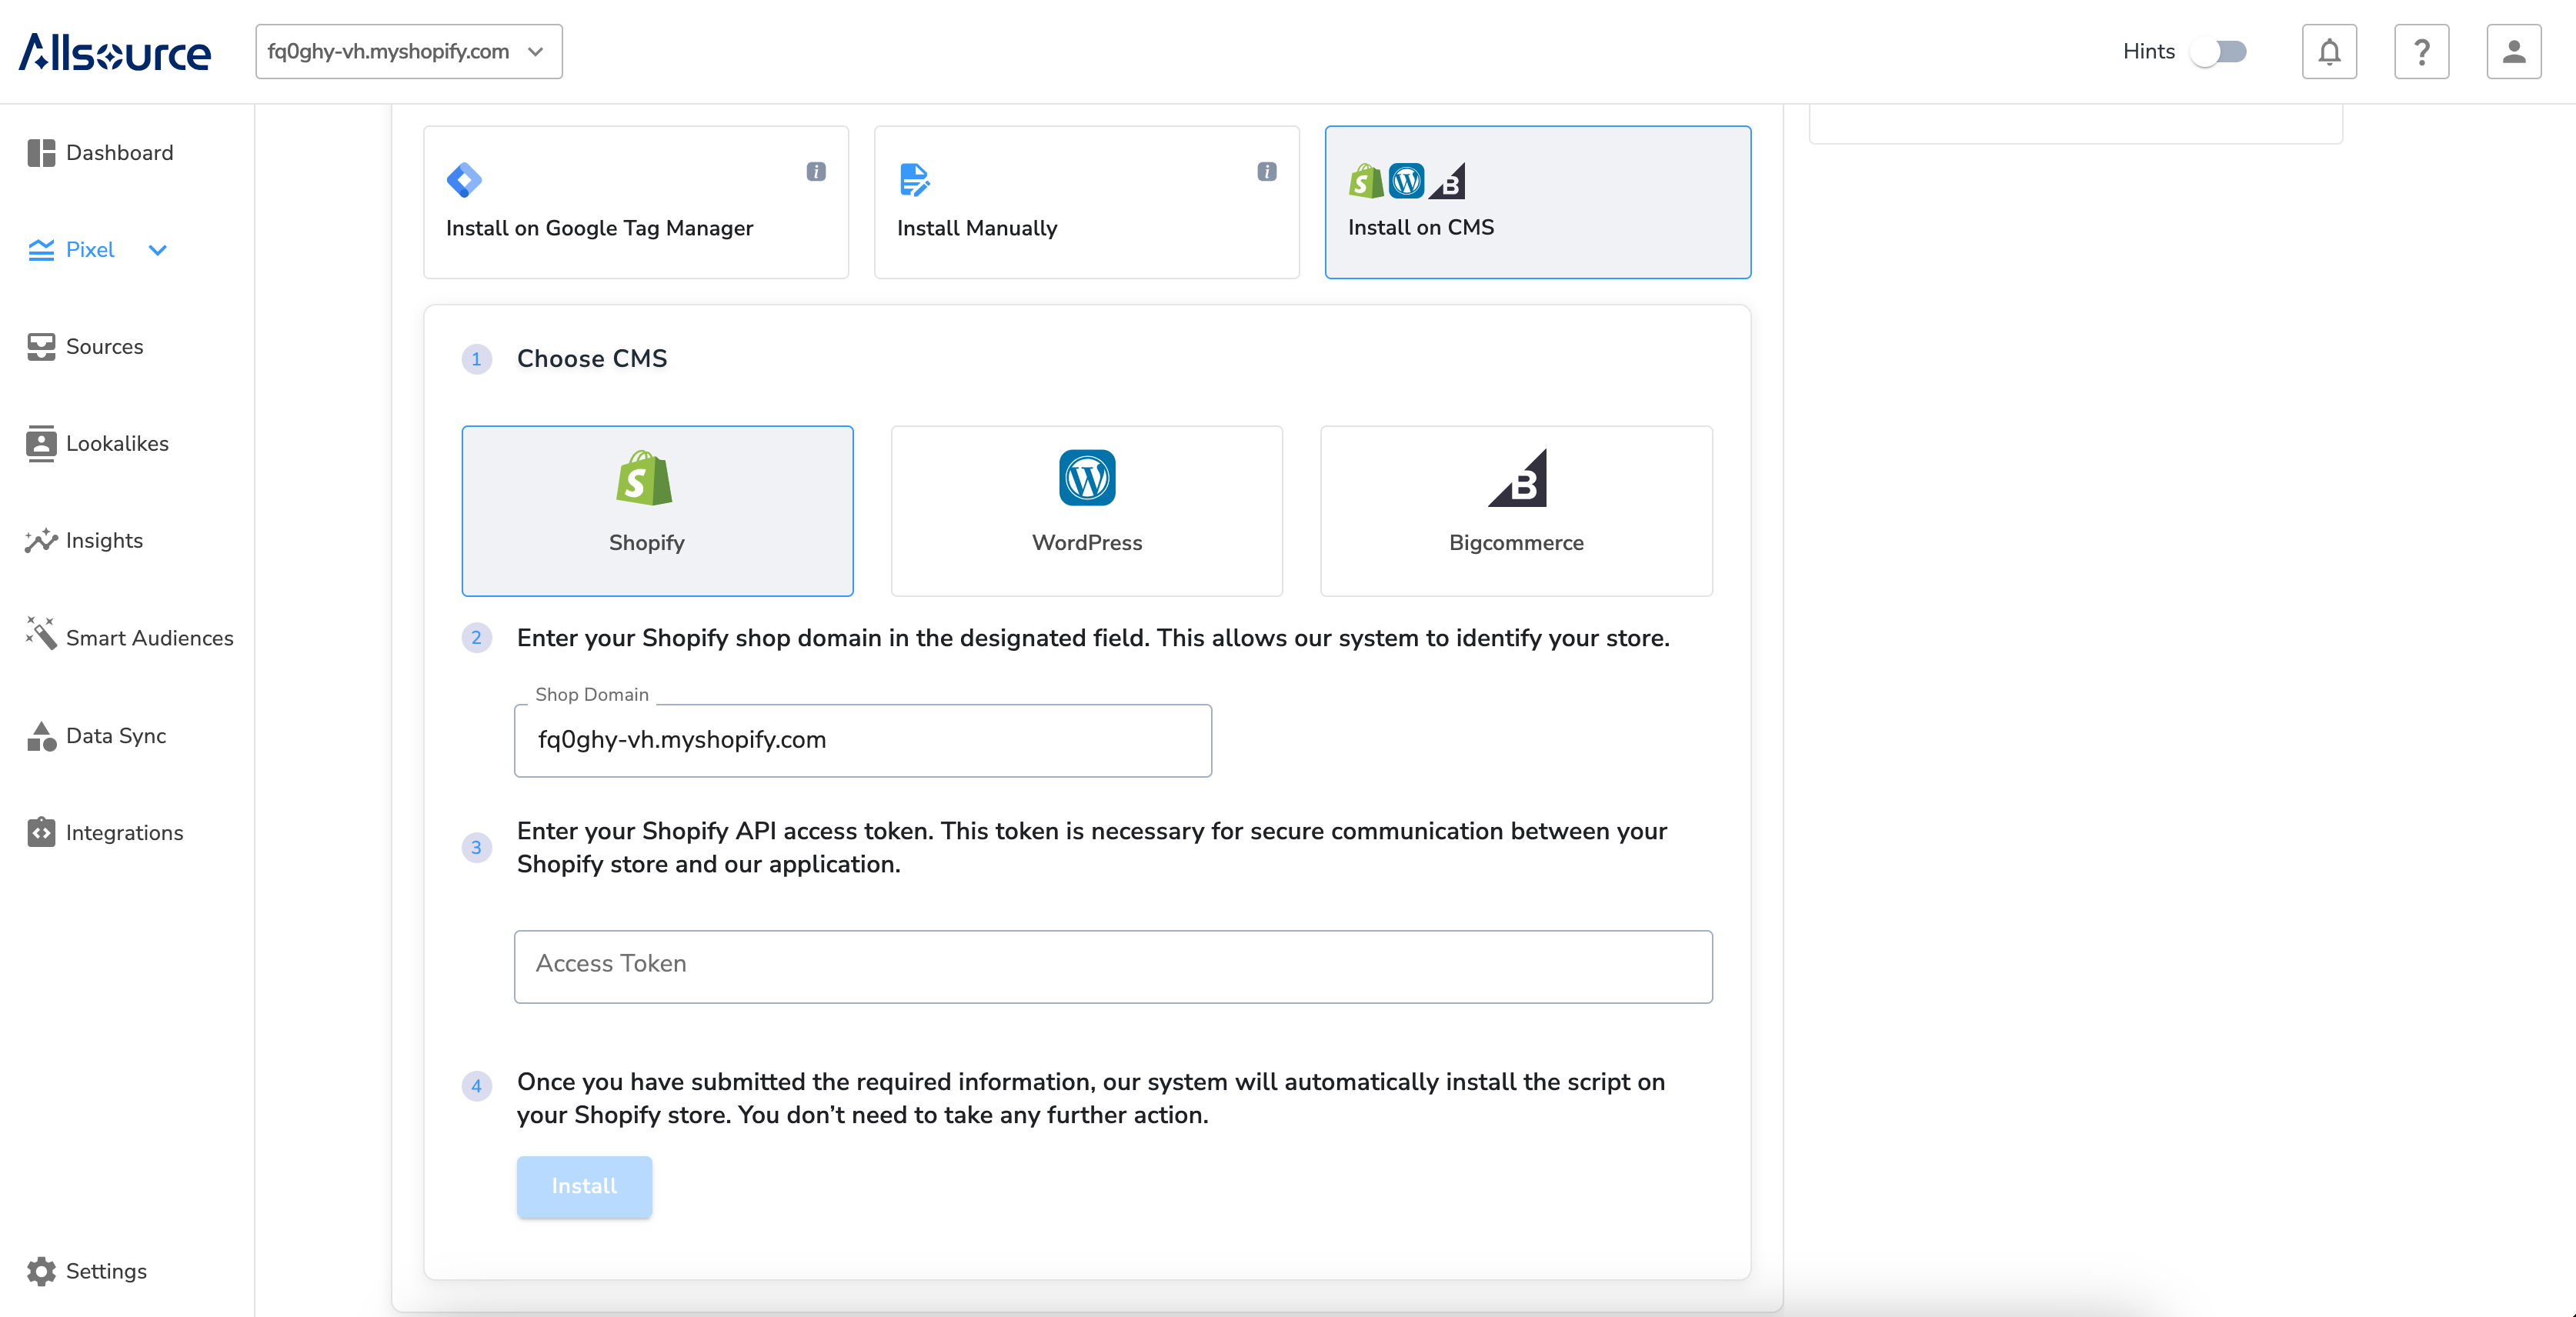Select WordPress as the CMS
This screenshot has height=1317, width=2576.
[1086, 511]
